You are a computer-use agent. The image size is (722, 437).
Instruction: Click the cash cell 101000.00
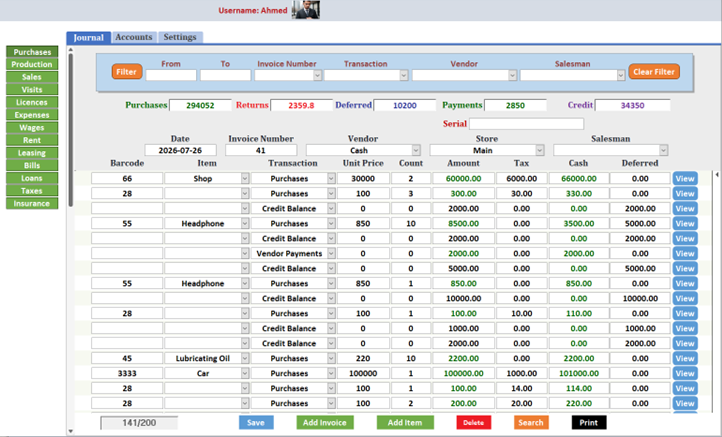coord(579,373)
